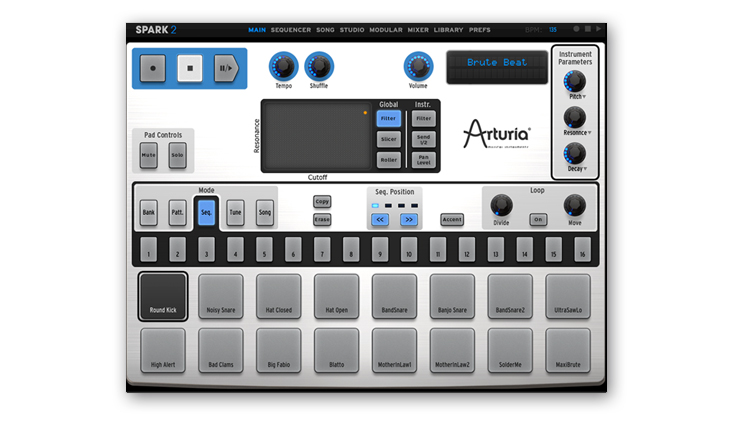Trigger the Round Kick pad
The width and height of the screenshot is (750, 422).
[163, 296]
